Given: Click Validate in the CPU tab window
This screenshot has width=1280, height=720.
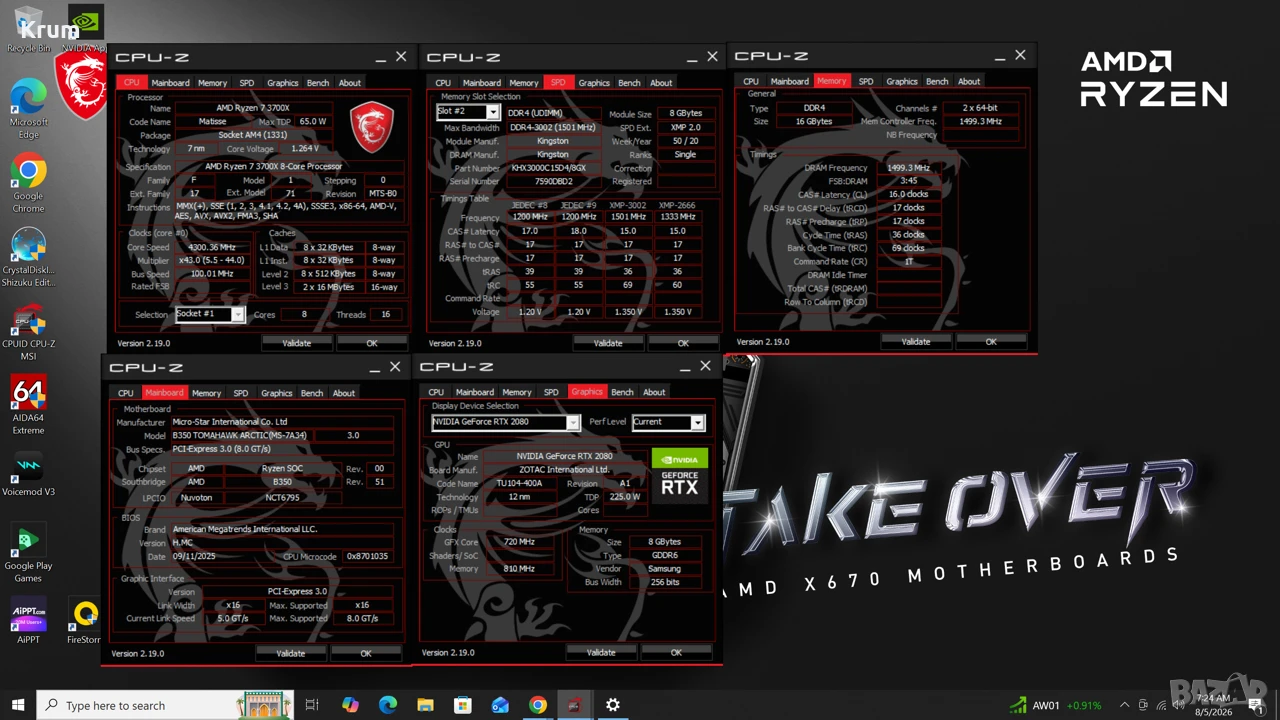Looking at the screenshot, I should 297,343.
